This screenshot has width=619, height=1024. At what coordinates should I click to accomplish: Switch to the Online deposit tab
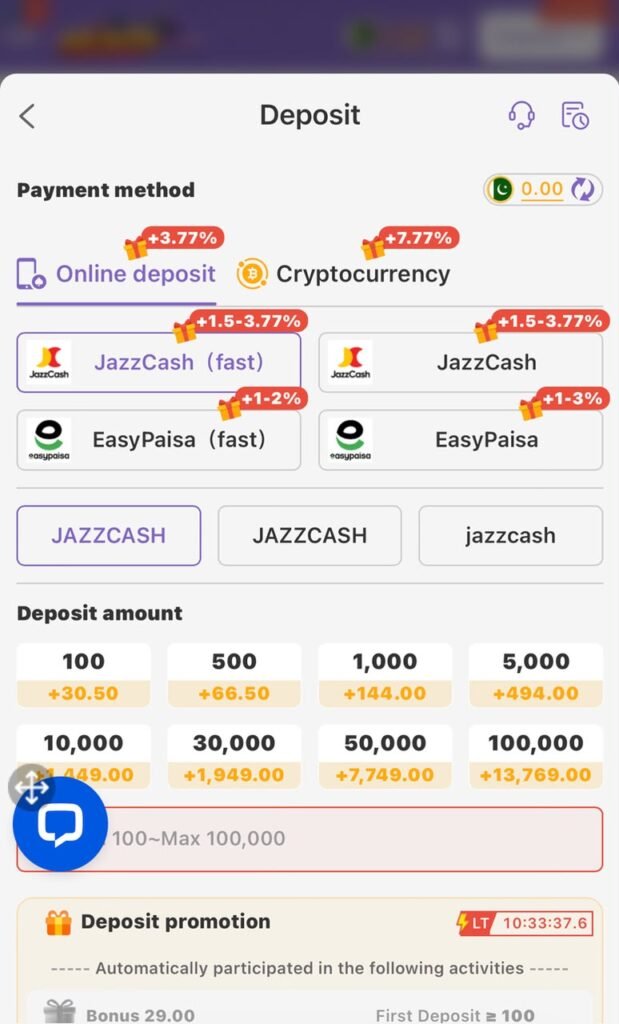coord(116,274)
